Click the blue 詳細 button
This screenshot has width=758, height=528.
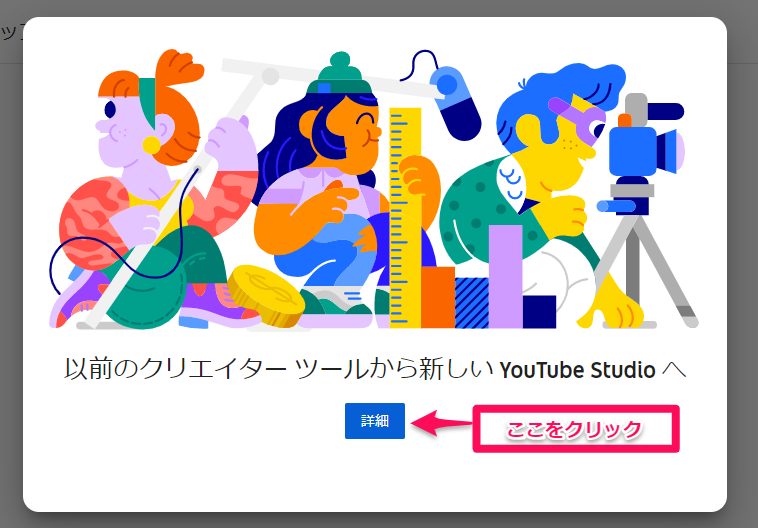point(375,421)
